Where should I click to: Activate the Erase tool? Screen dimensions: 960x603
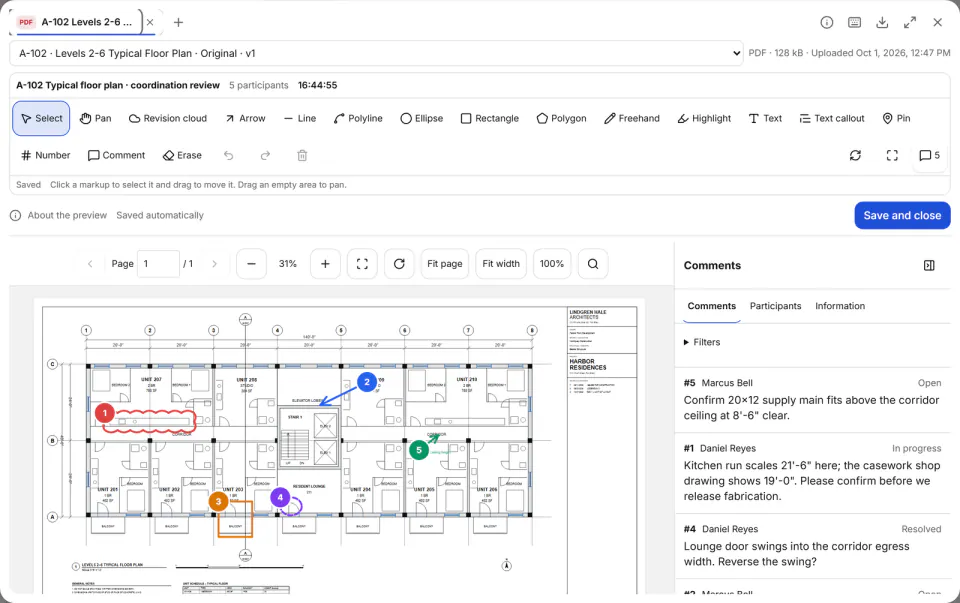point(182,155)
